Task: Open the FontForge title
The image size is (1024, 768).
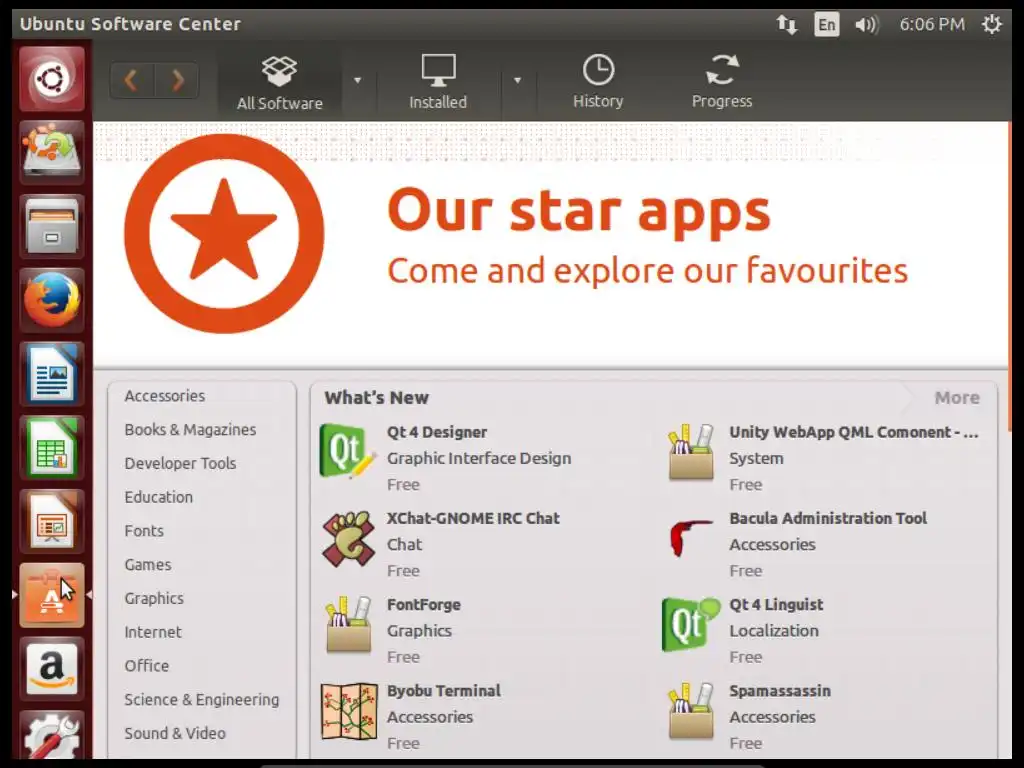Action: click(424, 605)
